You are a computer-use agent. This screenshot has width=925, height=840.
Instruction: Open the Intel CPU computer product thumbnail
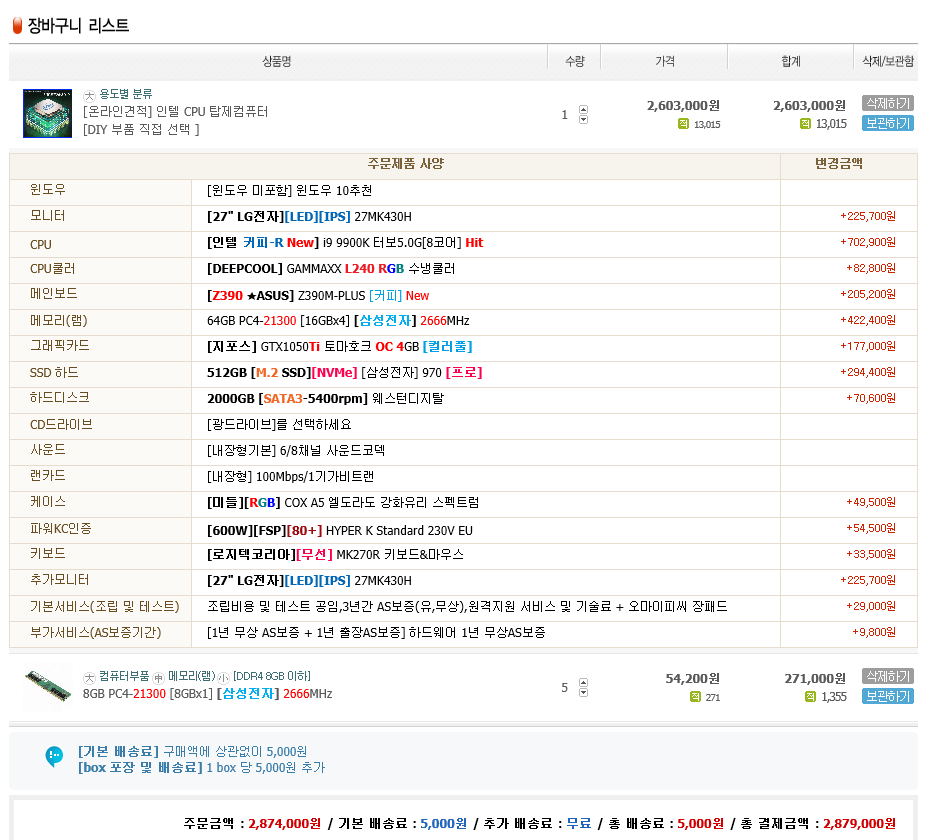point(47,113)
